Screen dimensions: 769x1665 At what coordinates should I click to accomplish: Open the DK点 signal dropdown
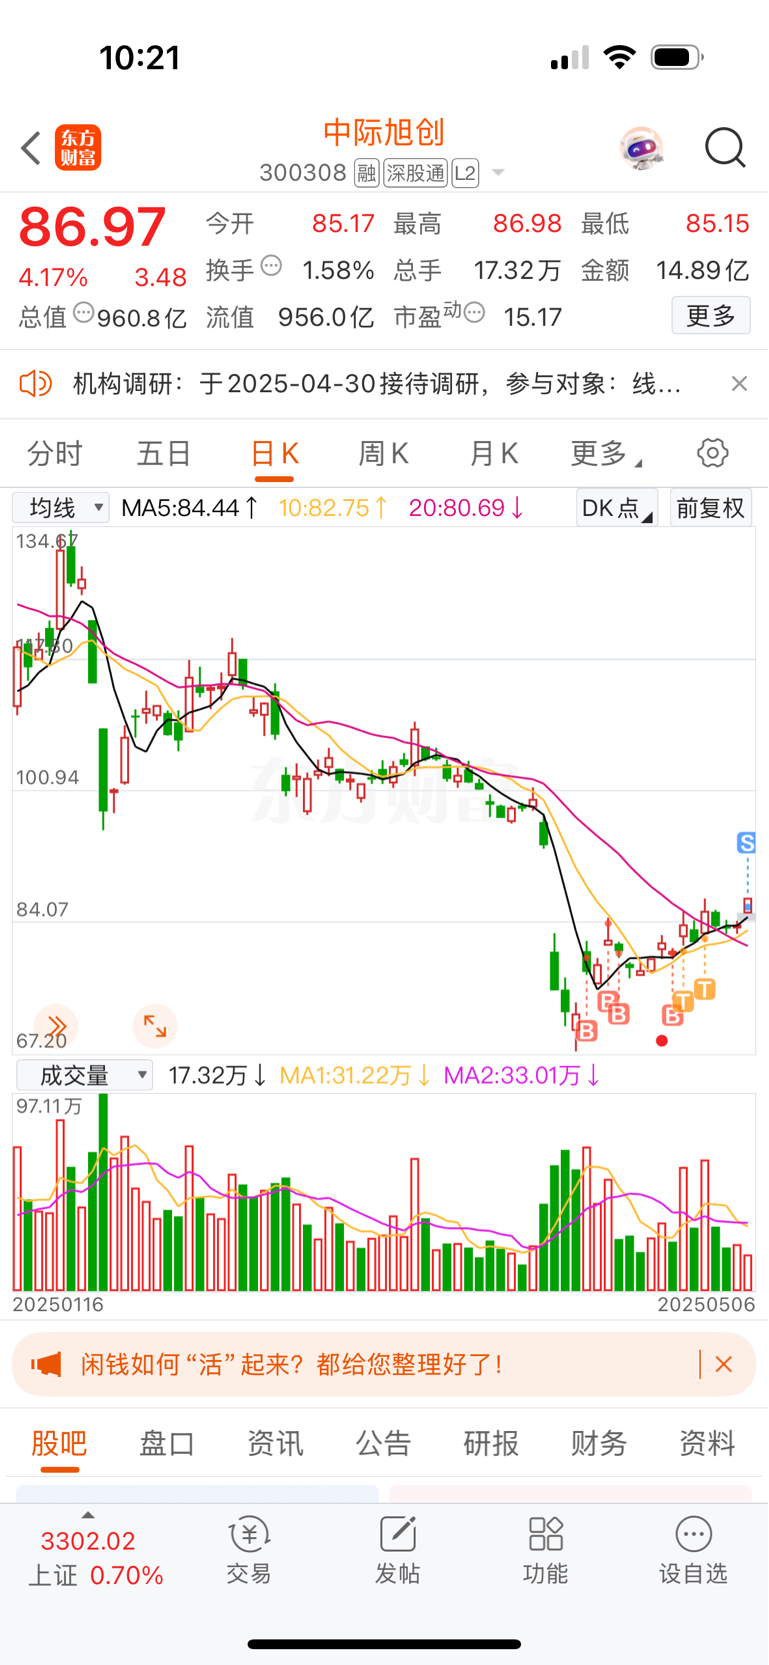(617, 508)
